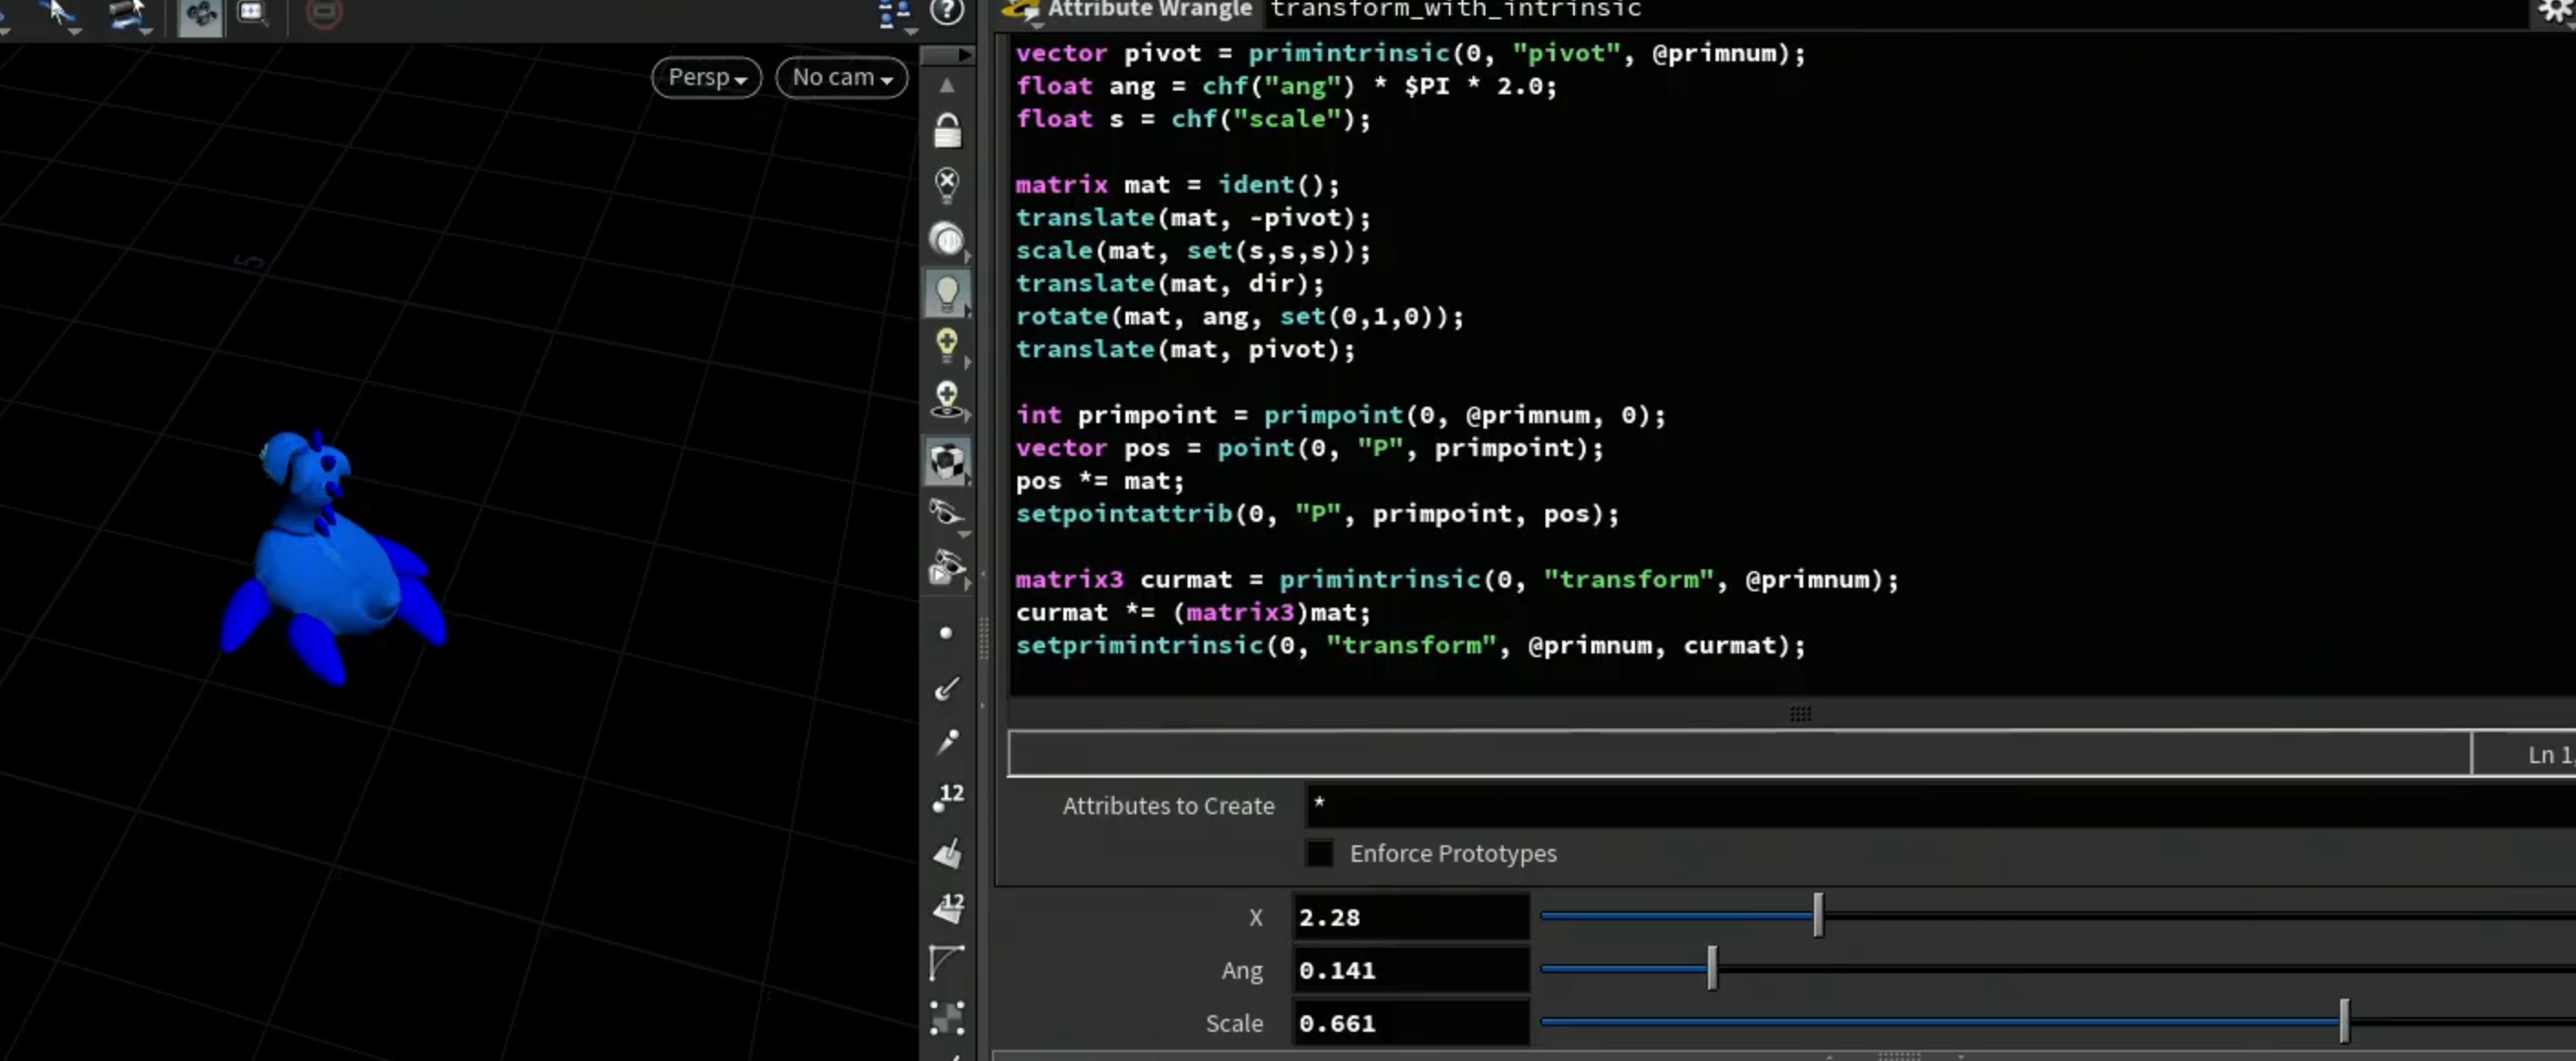Open the No cam camera dropdown
Viewport: 2576px width, 1061px height.
click(x=841, y=77)
